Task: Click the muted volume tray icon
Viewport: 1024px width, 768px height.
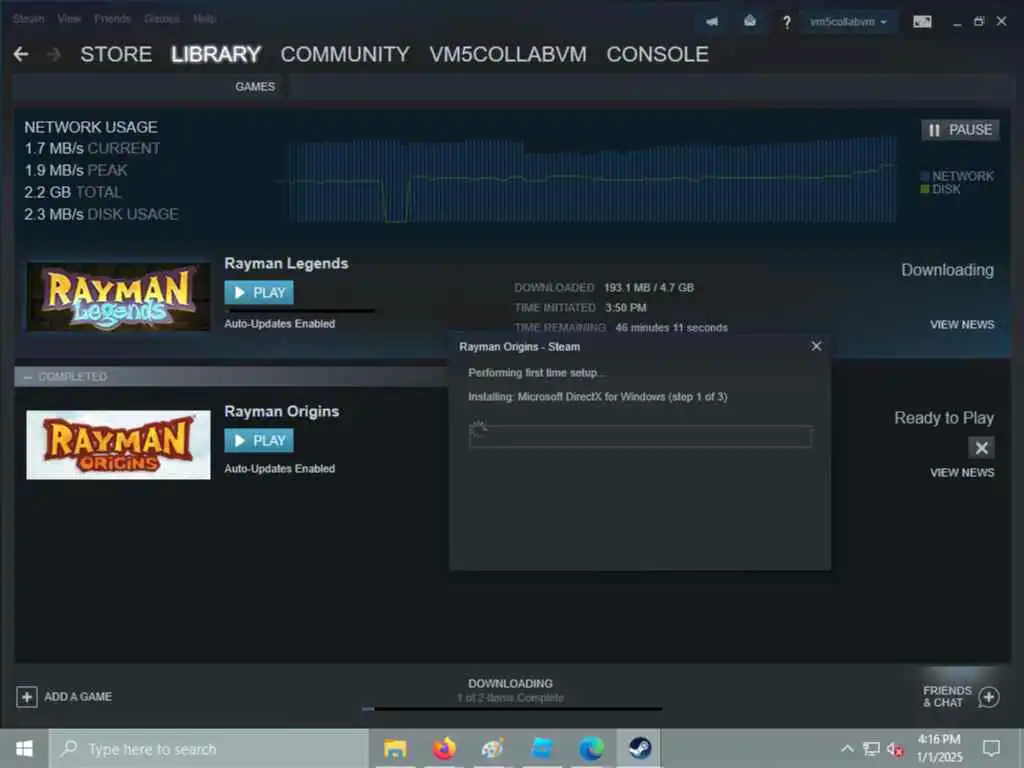Action: (895, 749)
